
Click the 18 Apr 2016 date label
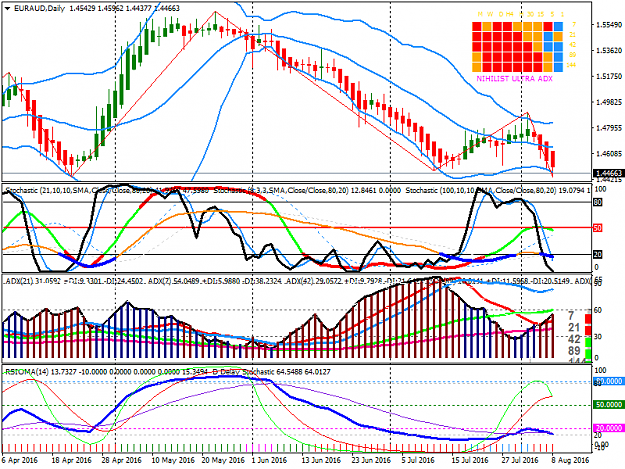click(72, 460)
